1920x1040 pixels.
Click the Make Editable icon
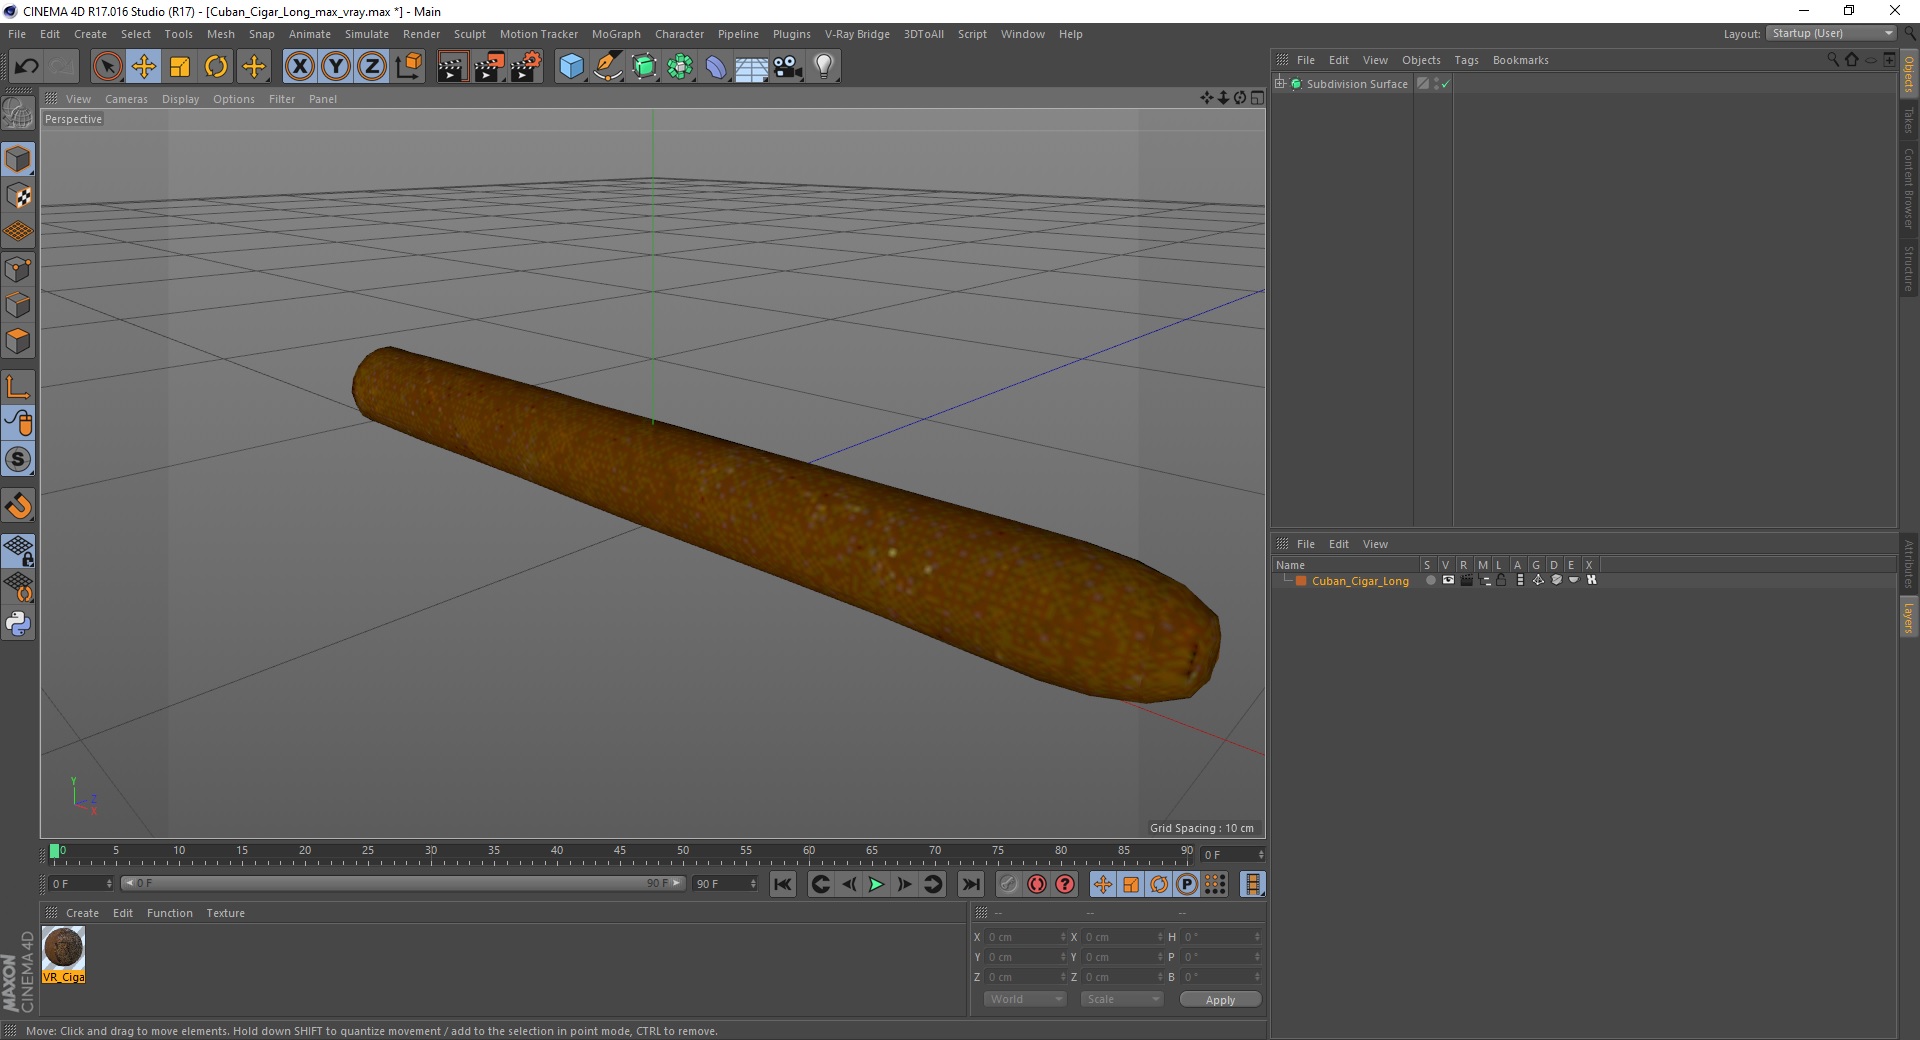click(18, 113)
